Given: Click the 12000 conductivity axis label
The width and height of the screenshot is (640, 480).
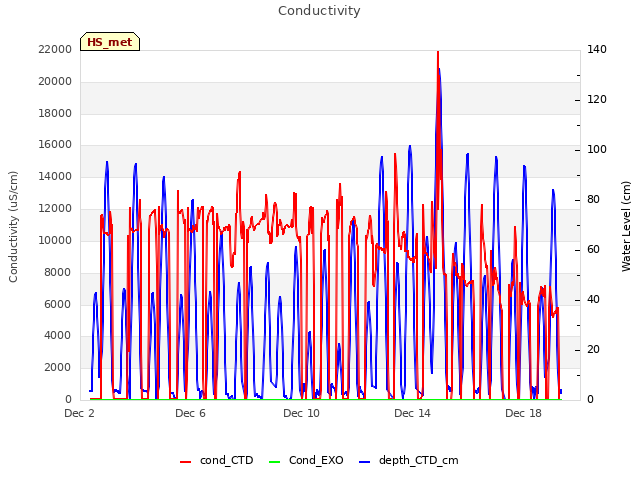Looking at the screenshot, I should 55,208.
